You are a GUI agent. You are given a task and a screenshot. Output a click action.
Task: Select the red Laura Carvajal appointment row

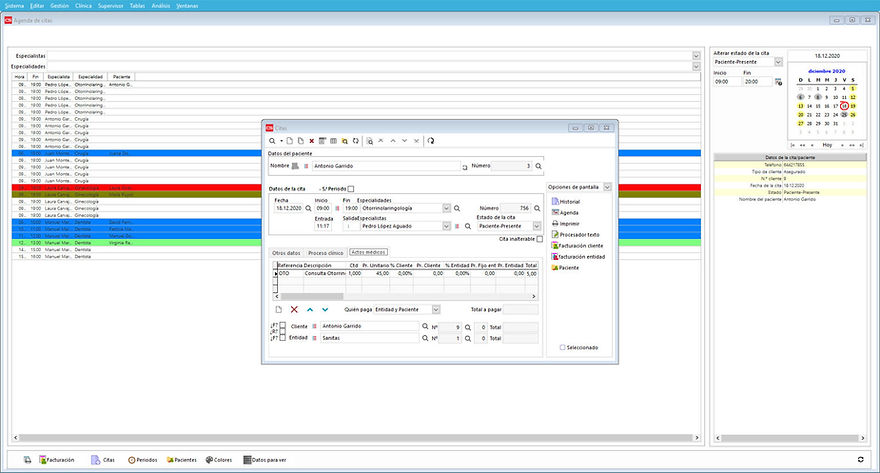[356, 187]
